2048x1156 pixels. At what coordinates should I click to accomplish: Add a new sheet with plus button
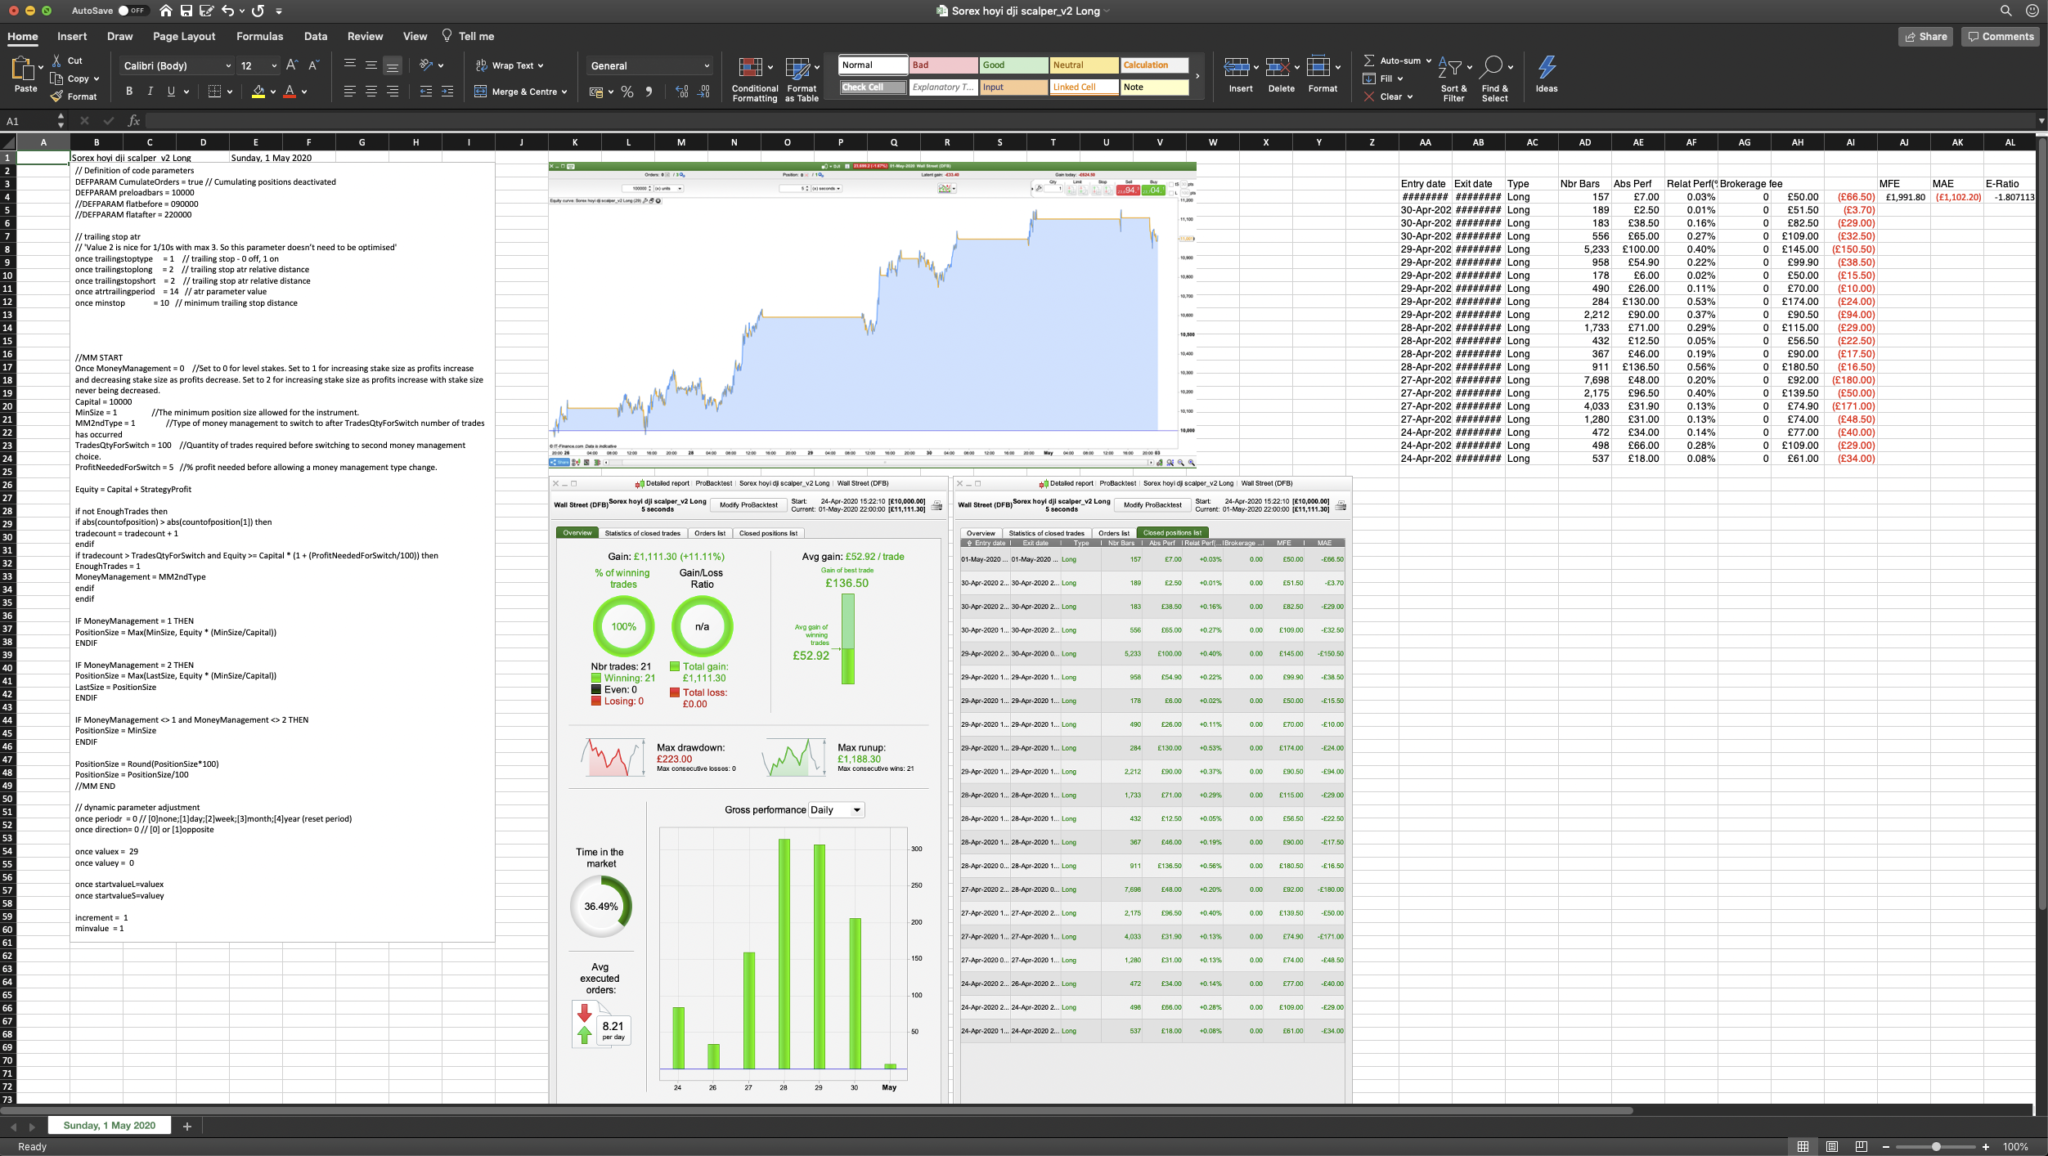(187, 1126)
